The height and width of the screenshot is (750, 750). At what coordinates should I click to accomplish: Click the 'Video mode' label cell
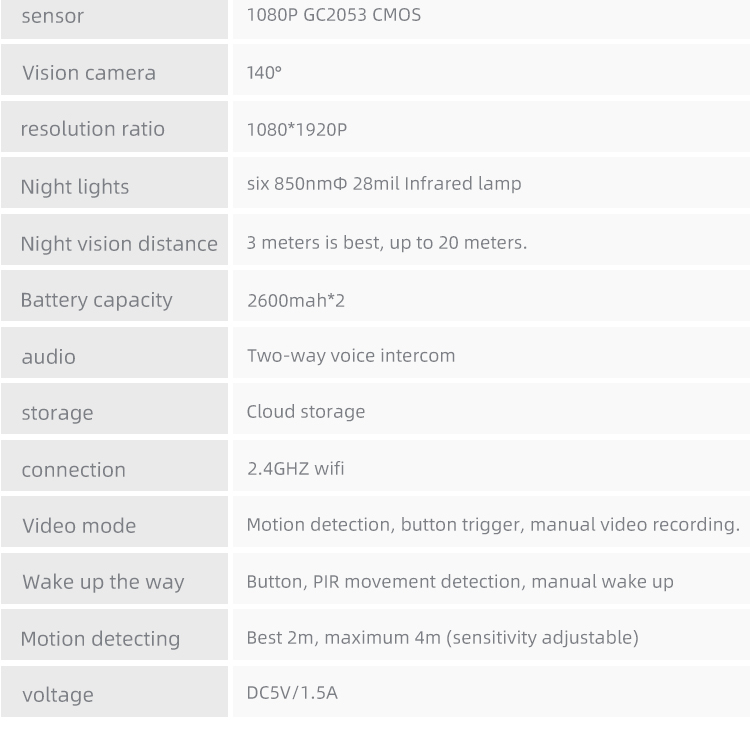(114, 522)
